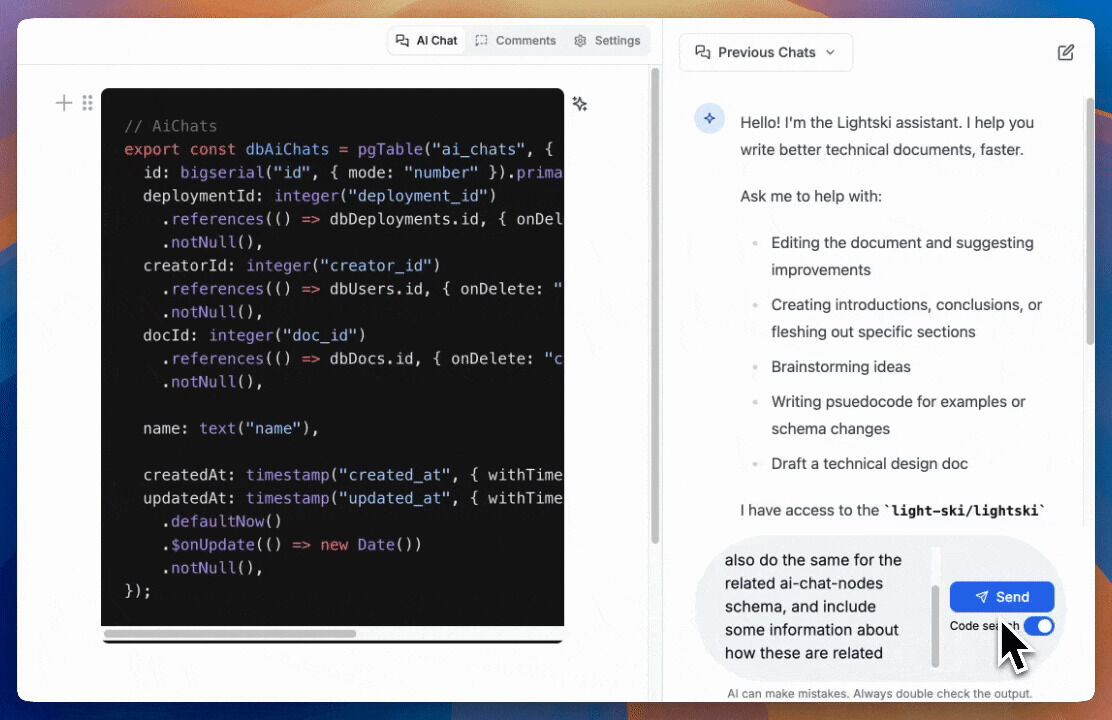This screenshot has width=1112, height=720.
Task: Send the chat message
Action: click(x=1001, y=597)
